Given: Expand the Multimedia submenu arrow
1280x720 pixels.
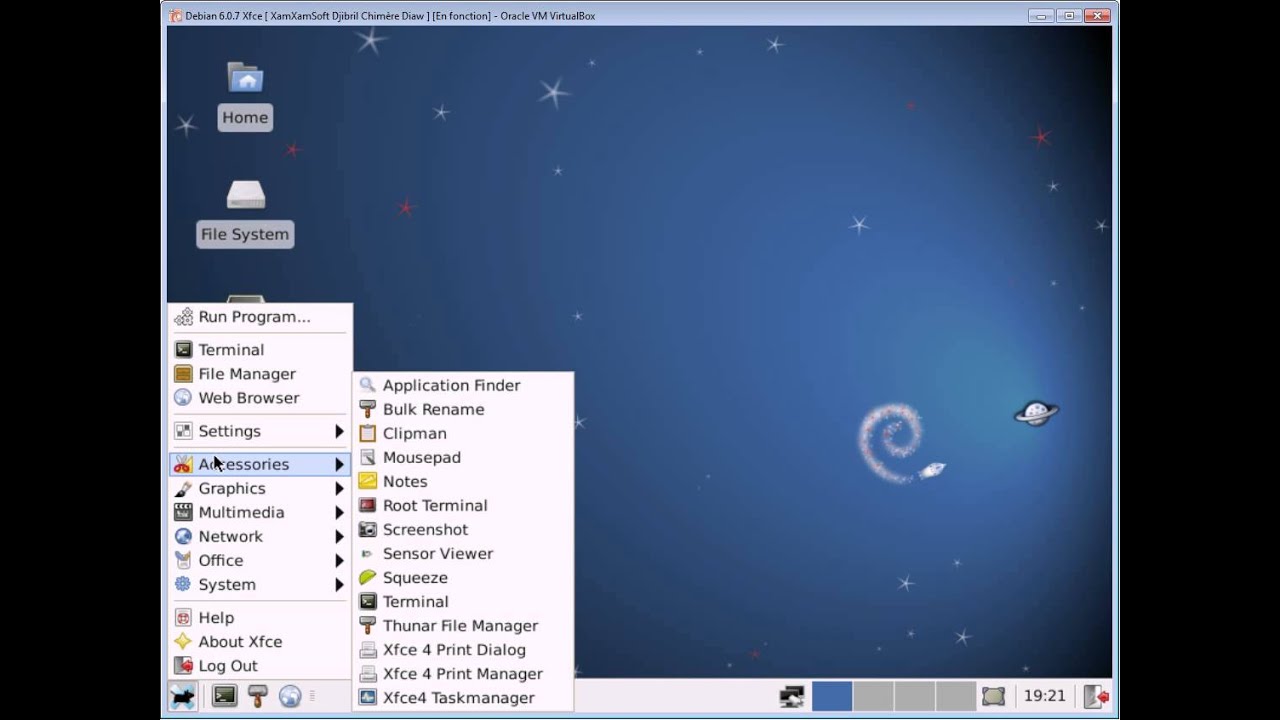Looking at the screenshot, I should click(339, 512).
